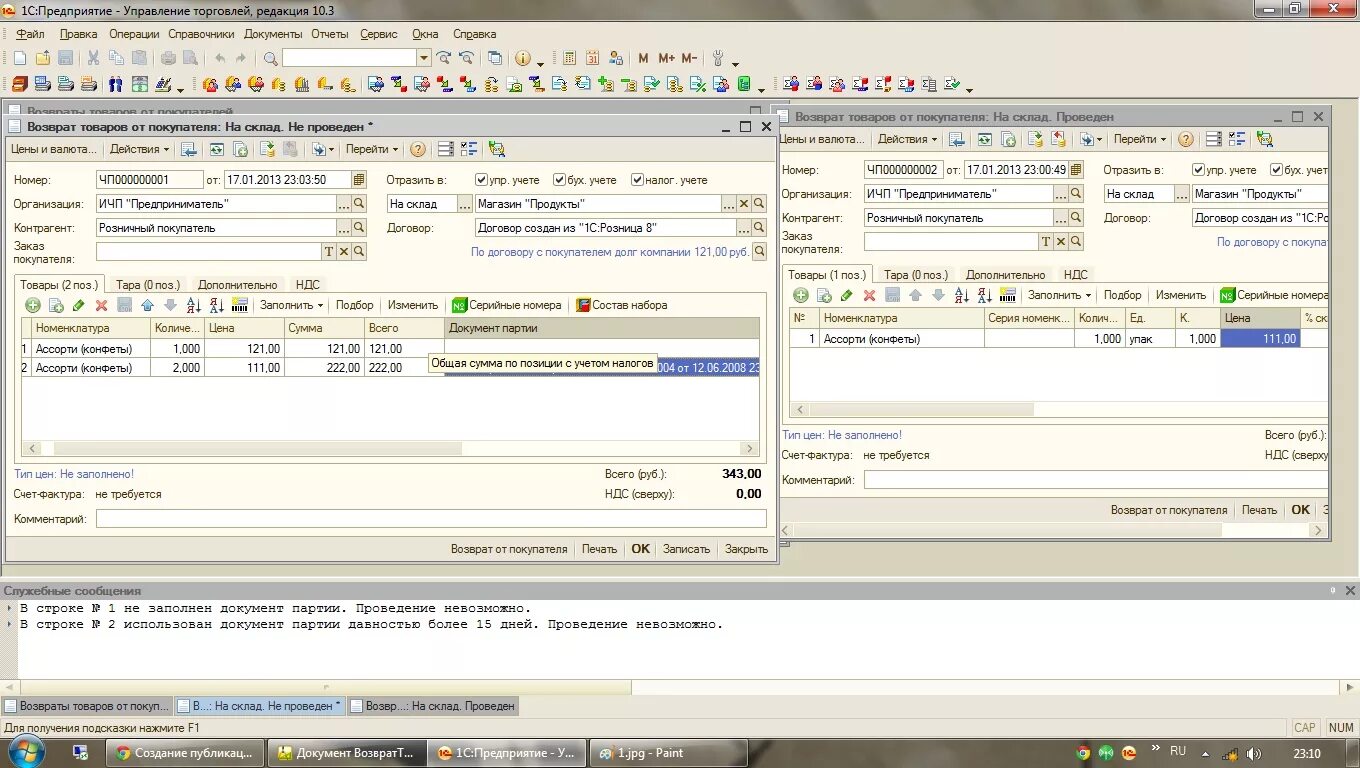Screen dimensions: 1360x768
Task: Click the Состав набора button in the front window
Action: [x=621, y=305]
